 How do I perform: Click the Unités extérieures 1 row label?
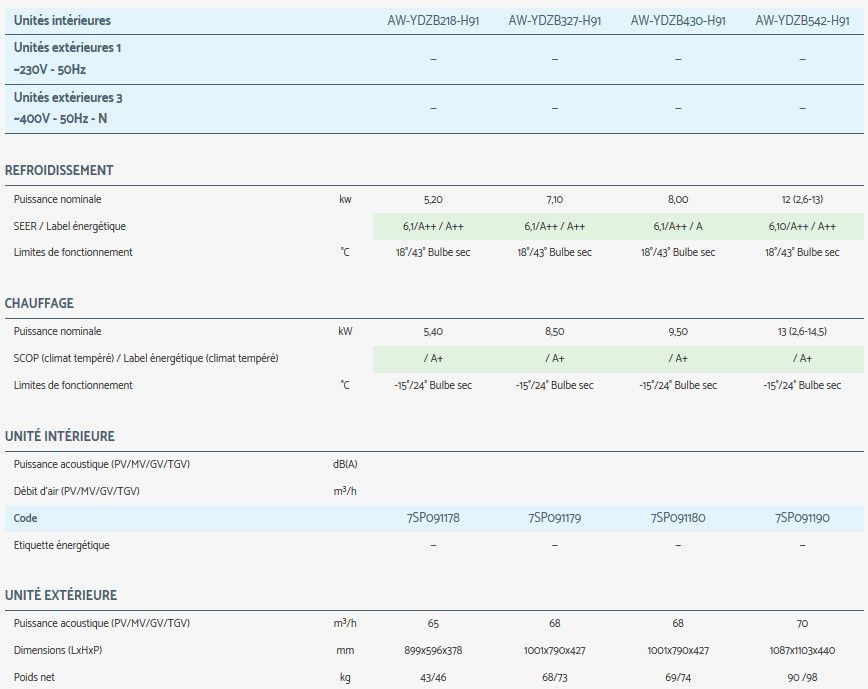click(x=68, y=47)
